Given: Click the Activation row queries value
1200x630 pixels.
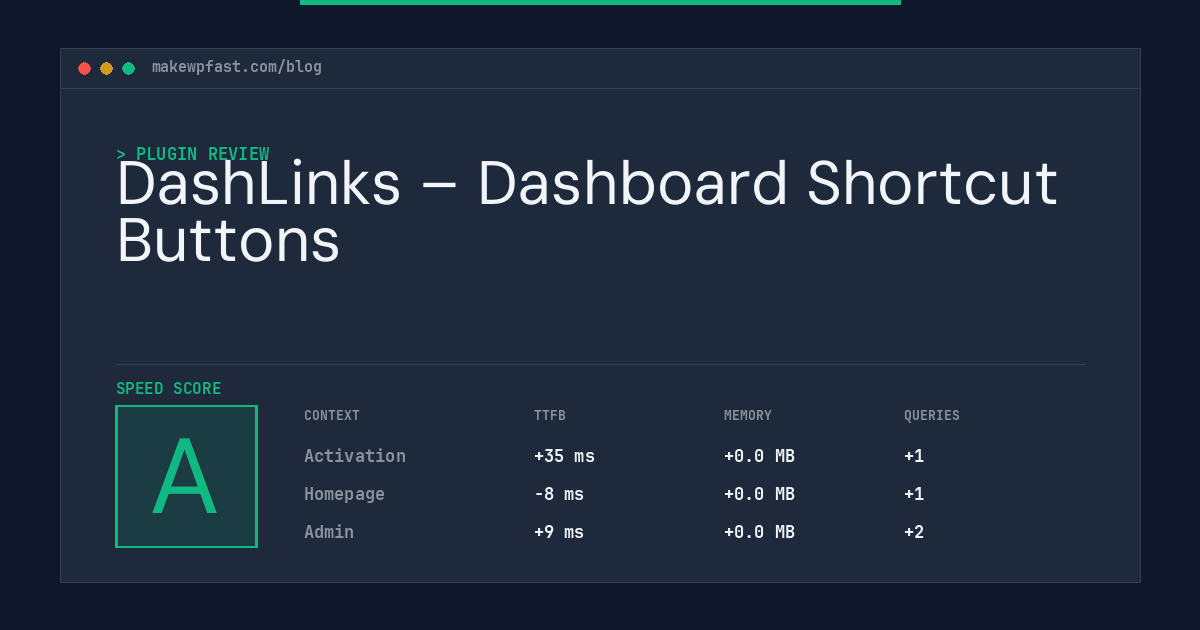Looking at the screenshot, I should point(914,456).
